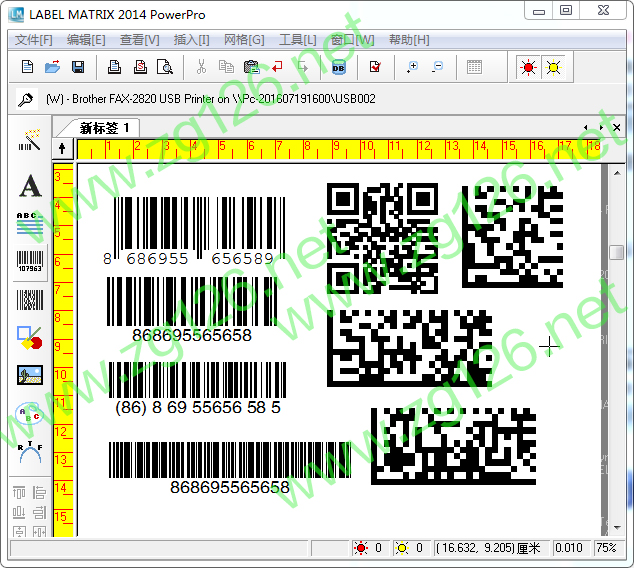This screenshot has width=634, height=568.
Task: Click the tab scroll right arrow
Action: coord(601,127)
